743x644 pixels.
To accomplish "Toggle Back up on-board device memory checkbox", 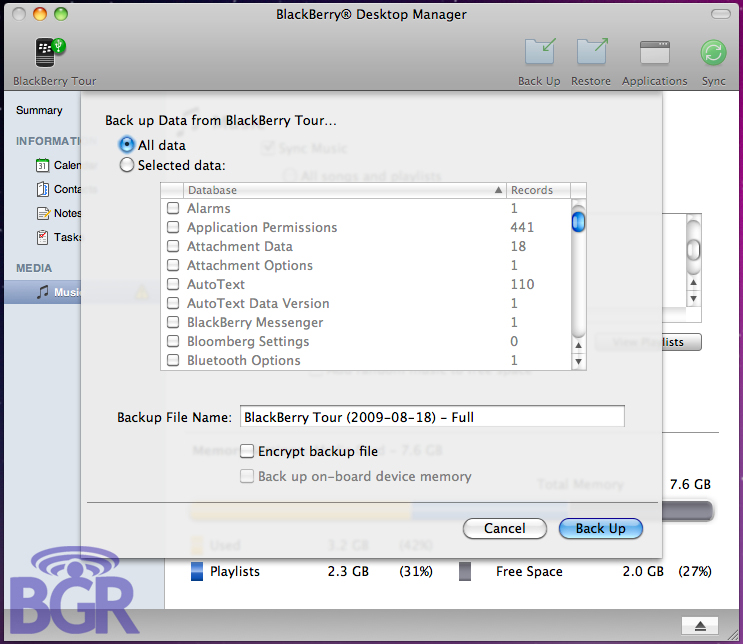I will tap(247, 476).
